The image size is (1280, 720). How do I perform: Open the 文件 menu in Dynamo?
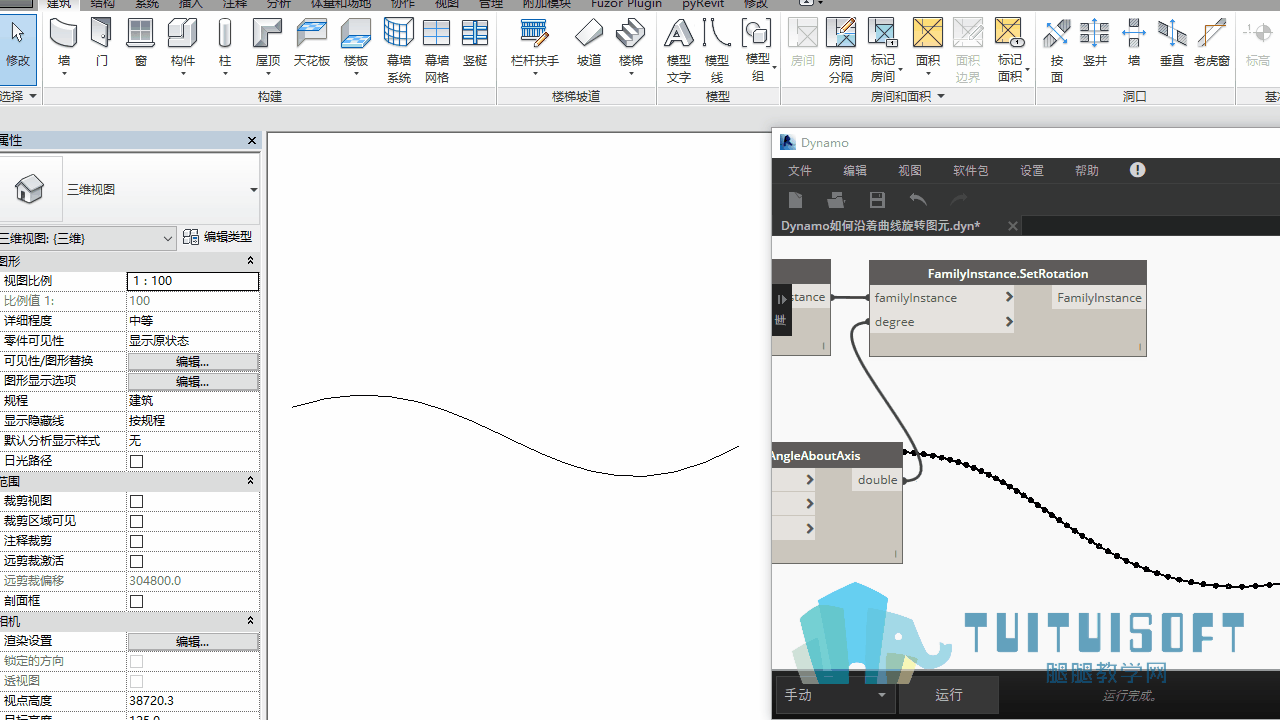[x=800, y=171]
